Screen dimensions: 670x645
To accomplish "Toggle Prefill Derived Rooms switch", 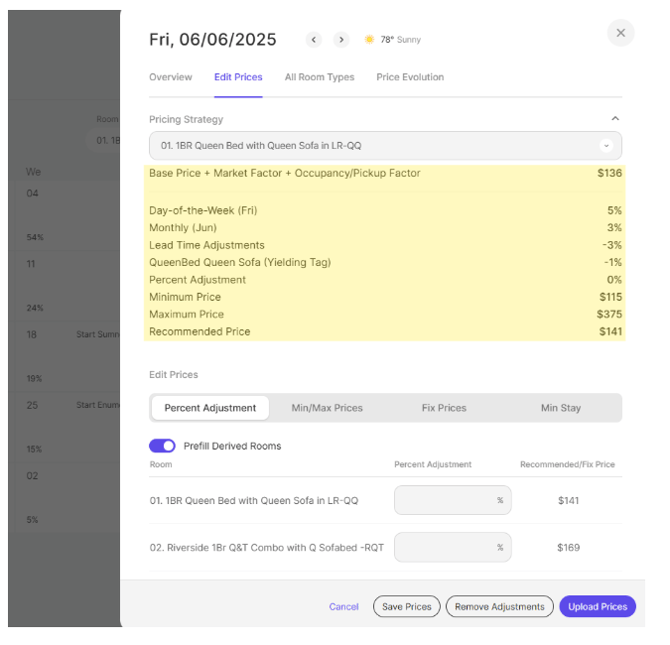I will (x=162, y=446).
